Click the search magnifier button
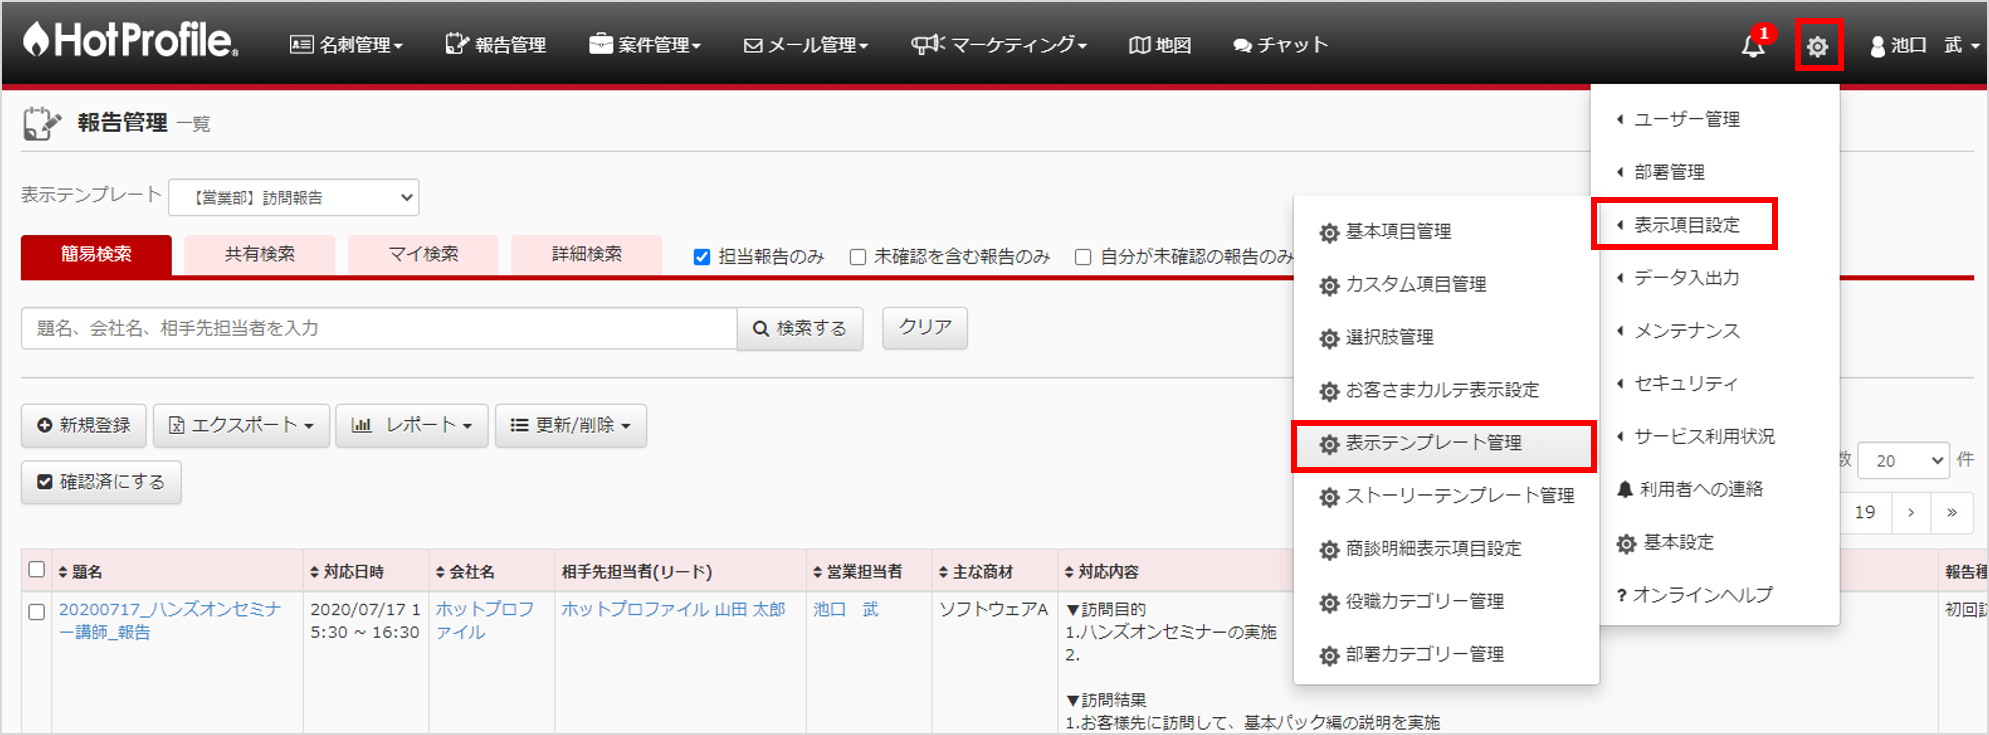This screenshot has width=1989, height=735. (x=800, y=329)
